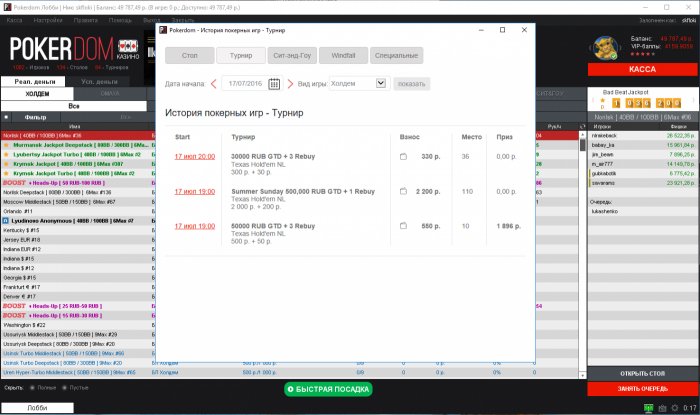Click the green connection status icon
Image resolution: width=700 pixels, height=415 pixels.
[x=649, y=408]
